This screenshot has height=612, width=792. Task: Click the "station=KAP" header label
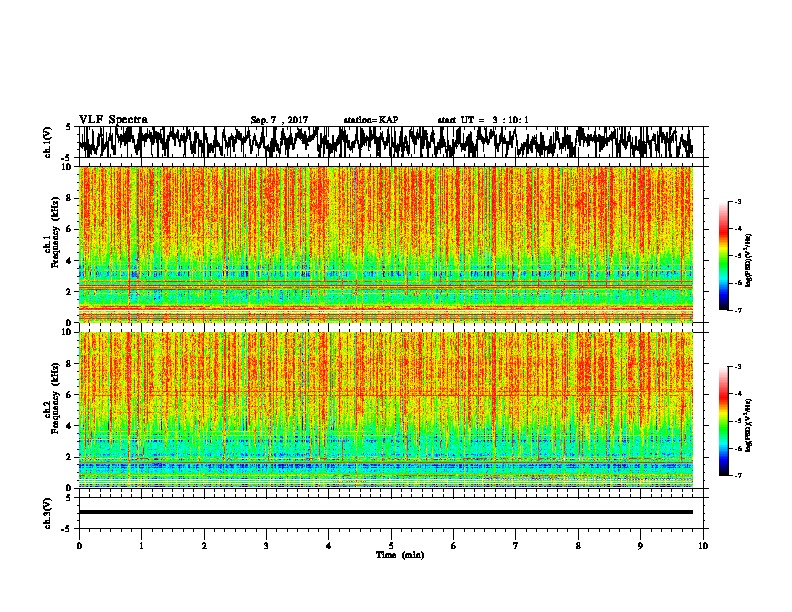[371, 120]
